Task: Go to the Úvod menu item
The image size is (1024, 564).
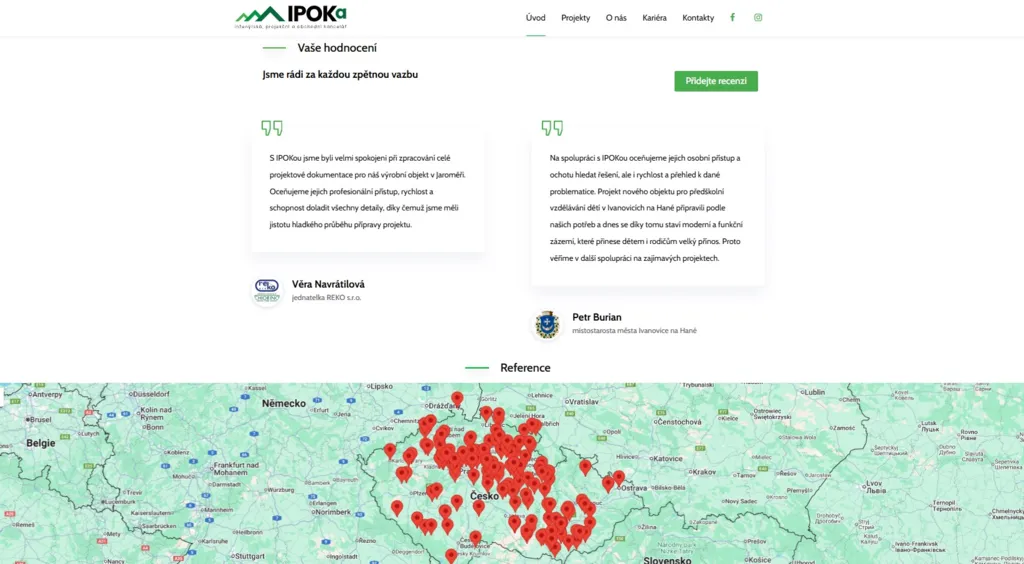Action: pos(536,18)
